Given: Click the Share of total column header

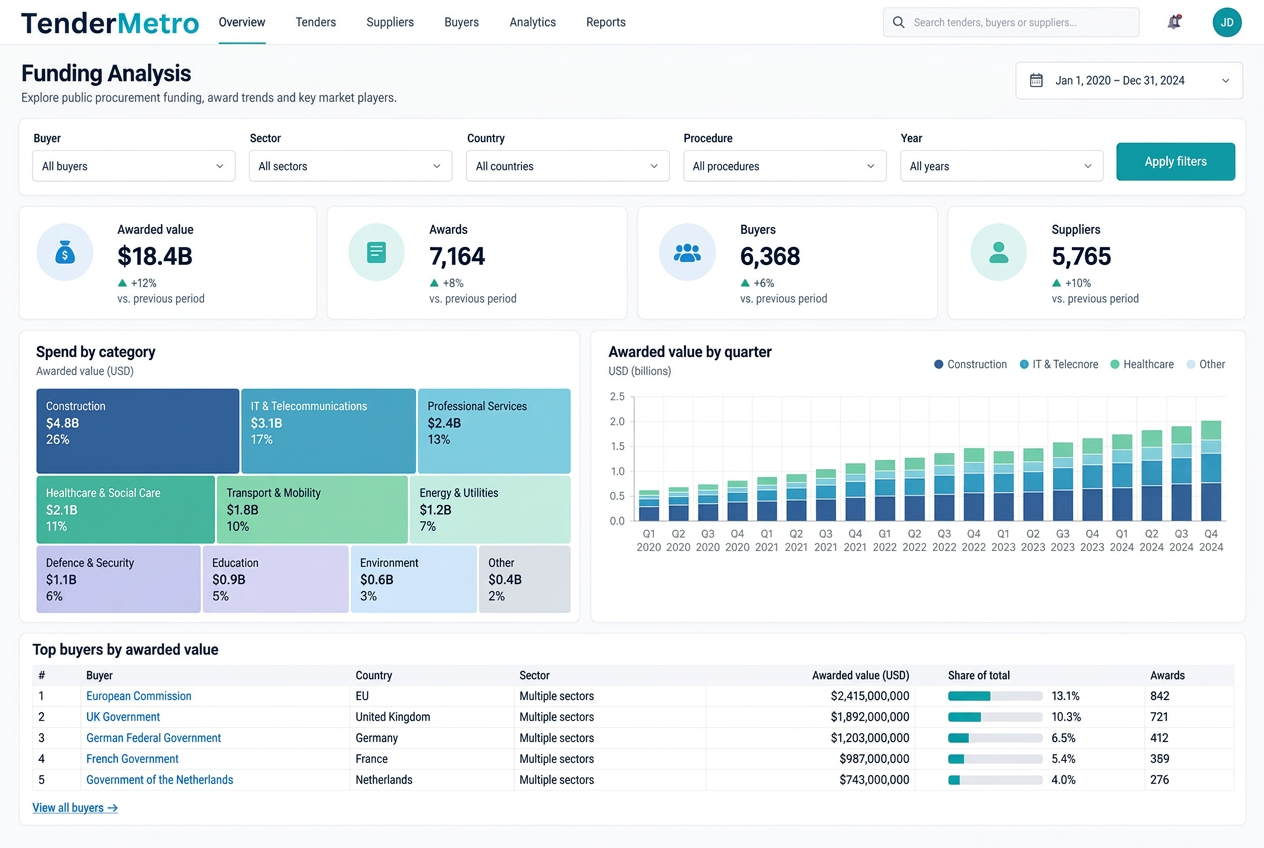Looking at the screenshot, I should [979, 675].
